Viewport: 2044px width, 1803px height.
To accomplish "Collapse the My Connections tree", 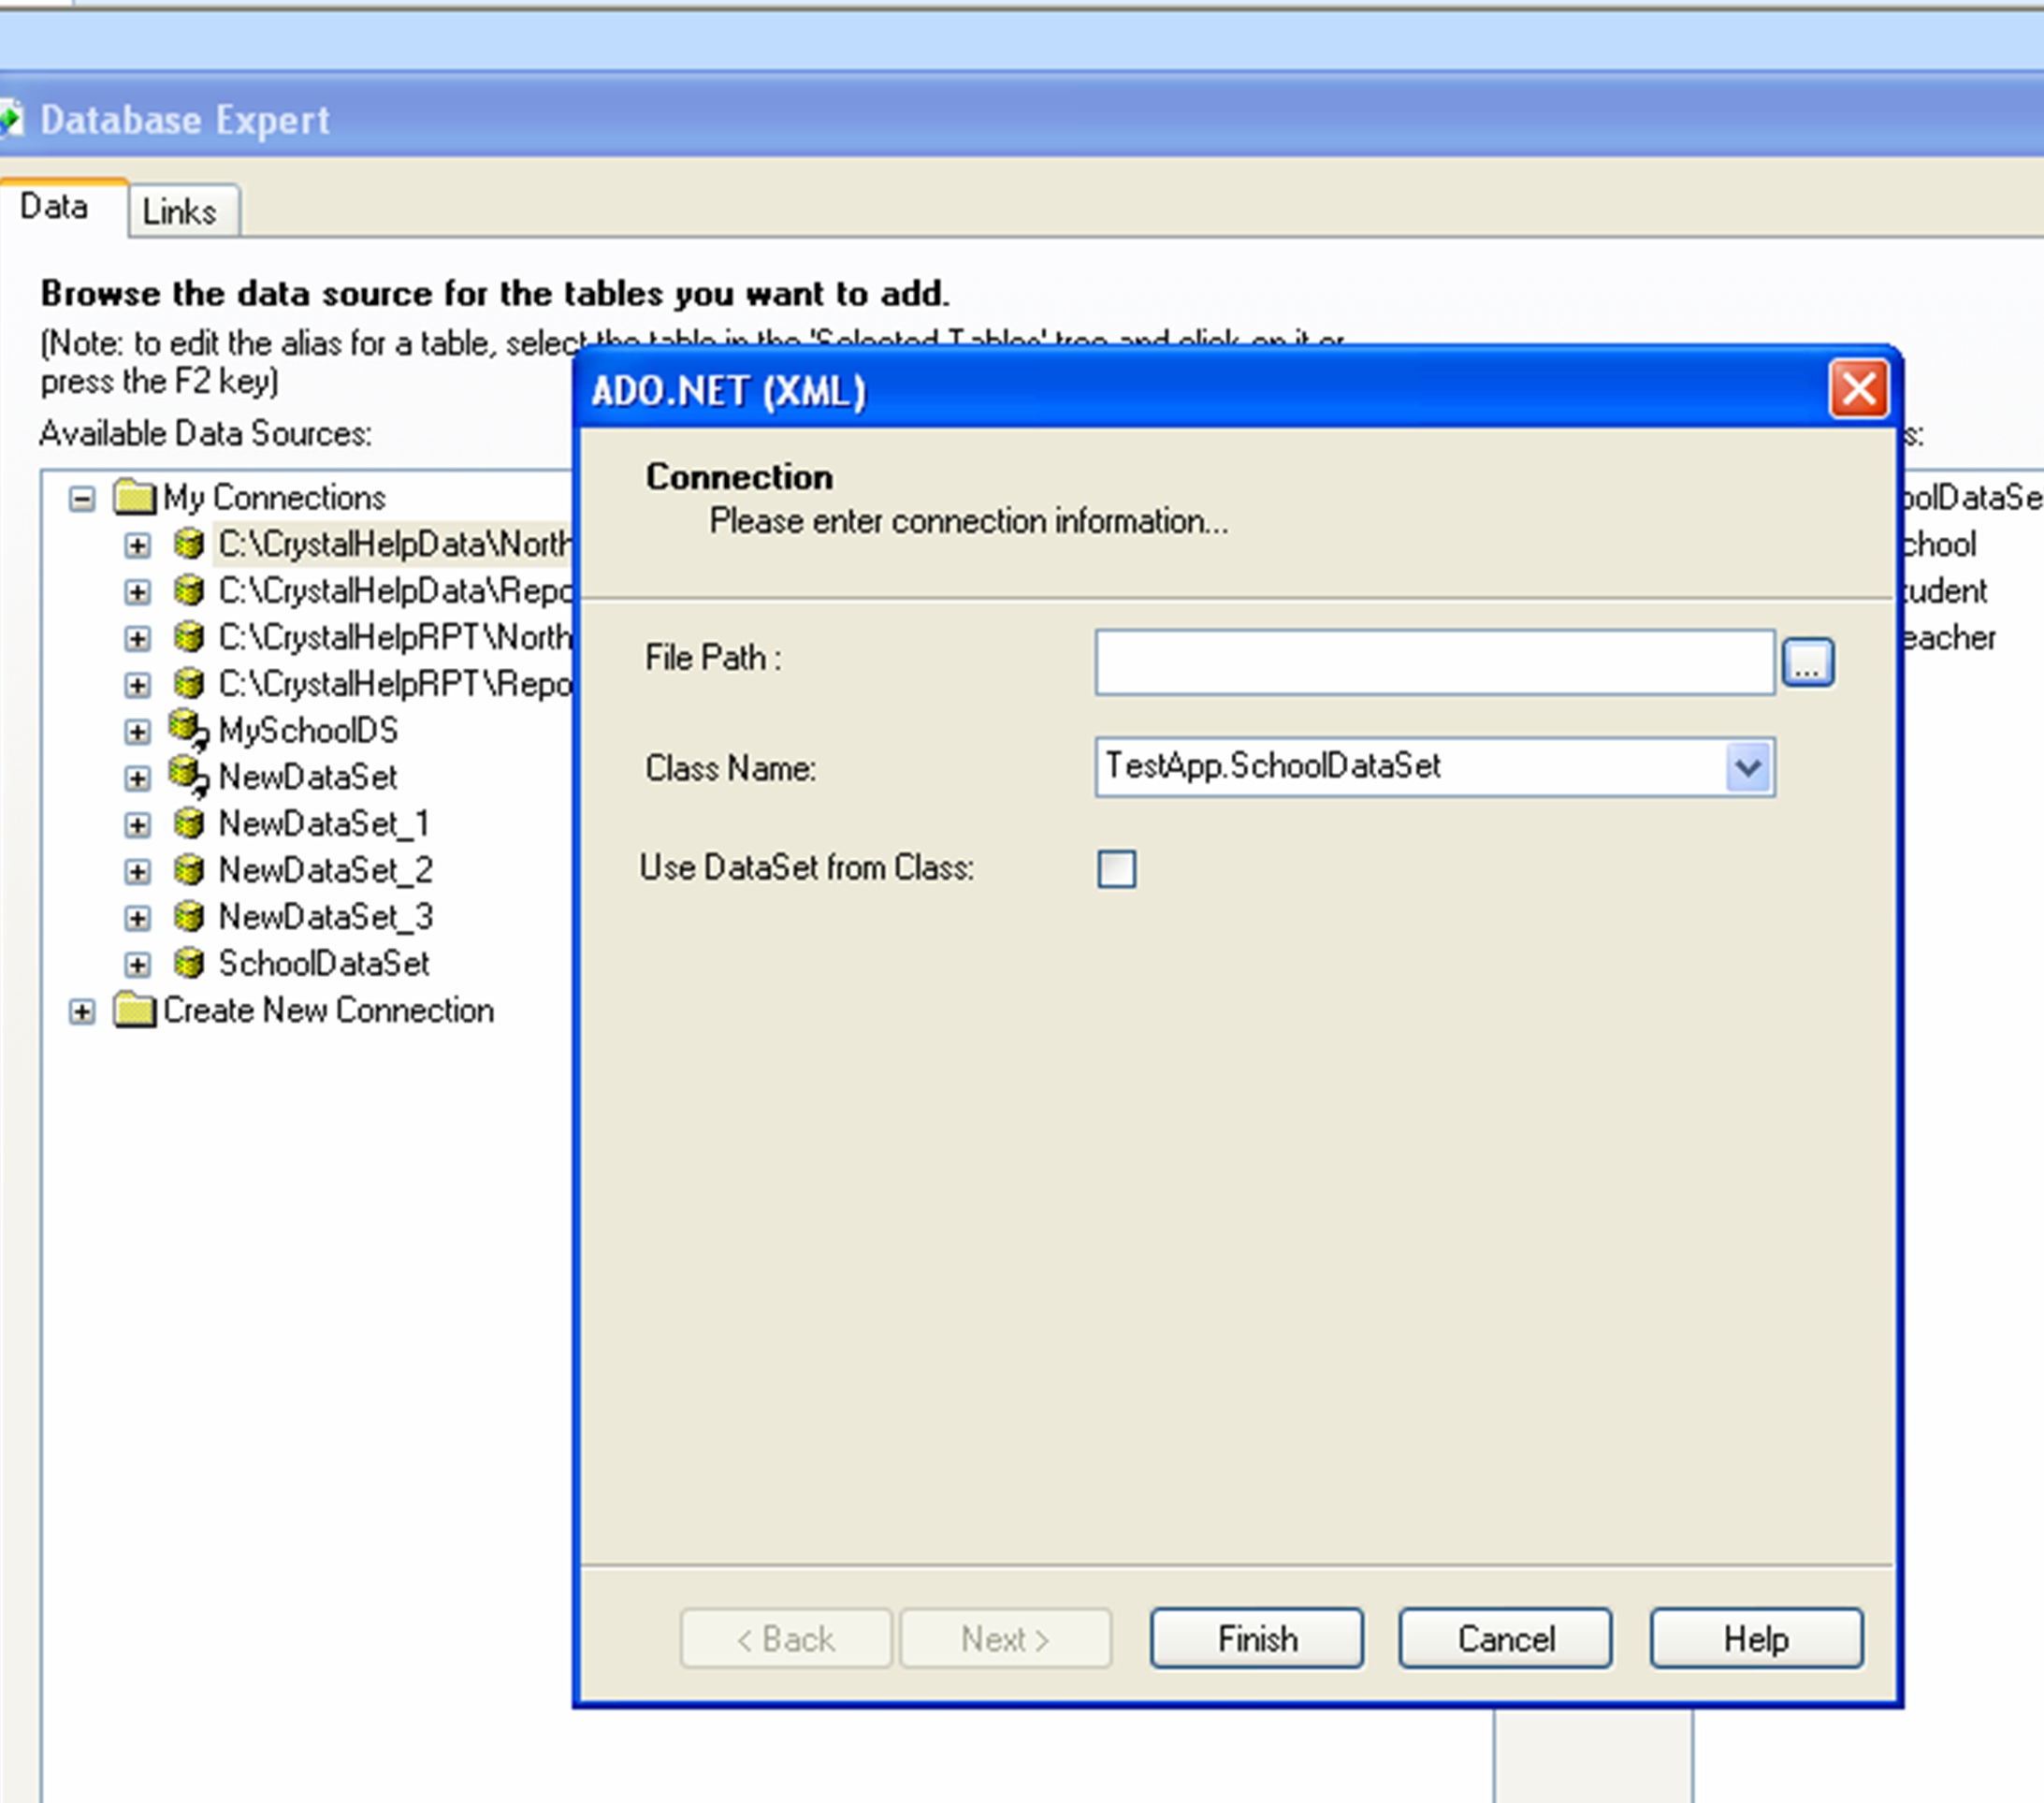I will click(80, 497).
